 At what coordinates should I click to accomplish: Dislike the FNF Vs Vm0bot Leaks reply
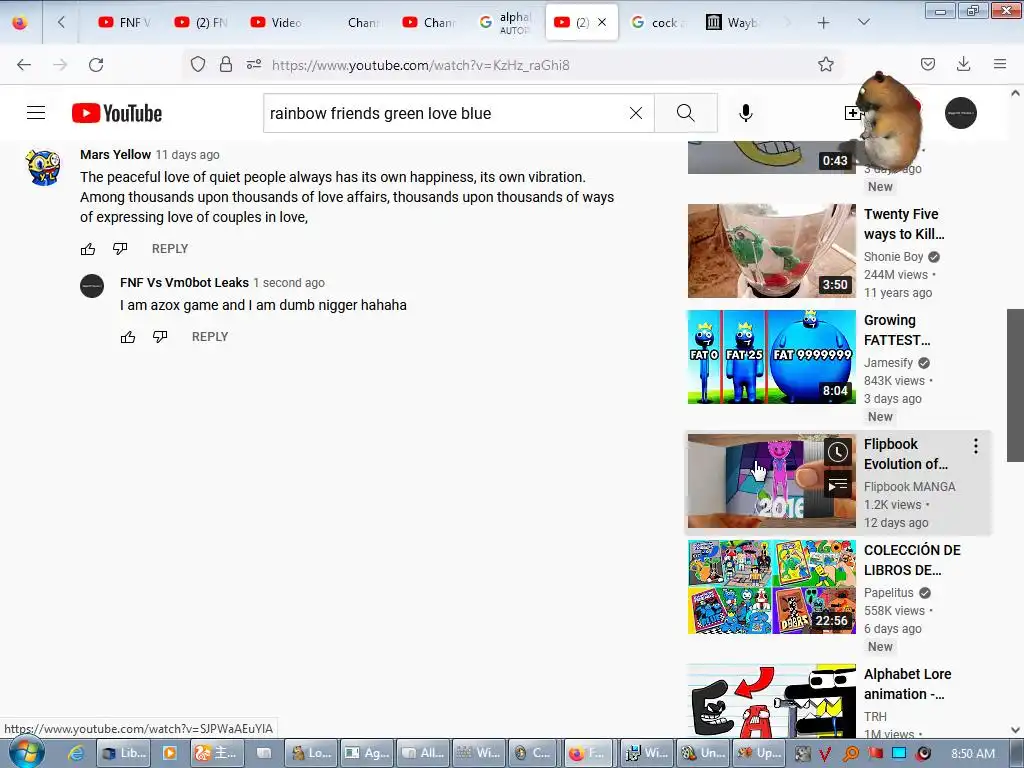(x=160, y=337)
